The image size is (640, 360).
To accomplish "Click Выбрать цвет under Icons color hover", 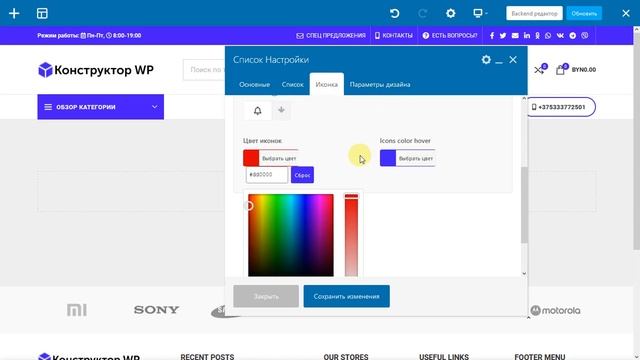I will point(416,158).
